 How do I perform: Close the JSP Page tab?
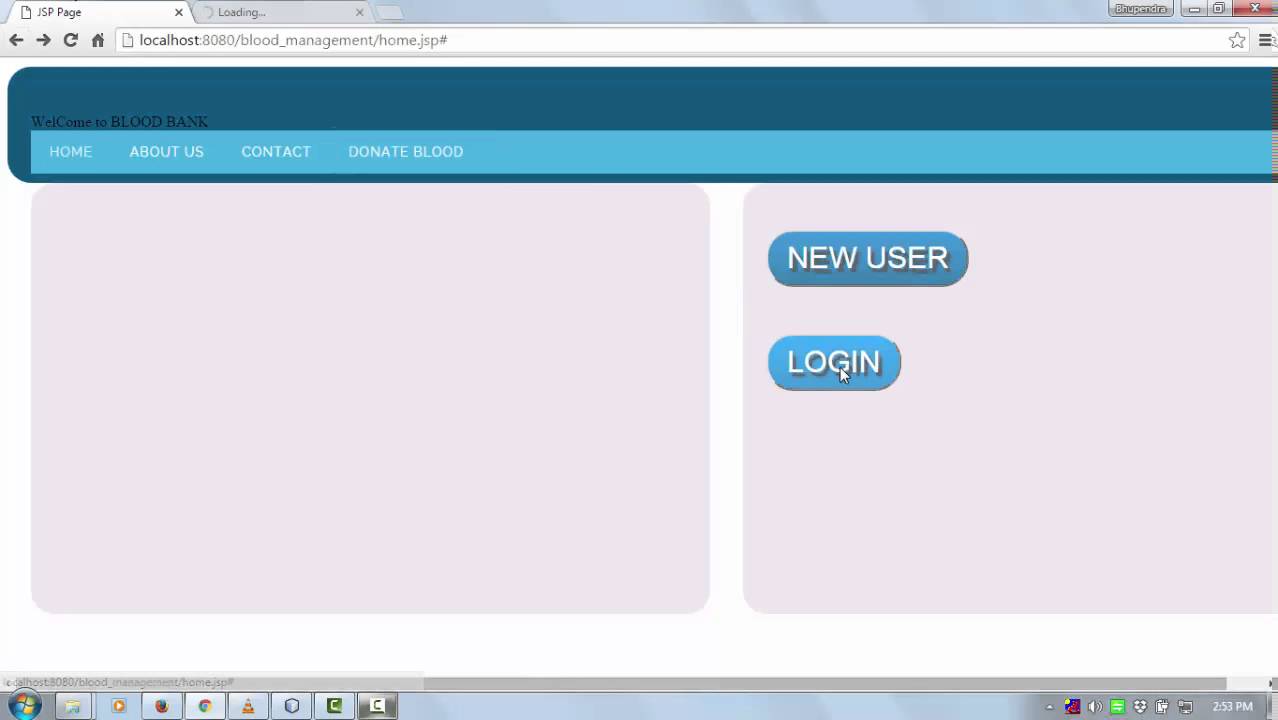pos(179,12)
